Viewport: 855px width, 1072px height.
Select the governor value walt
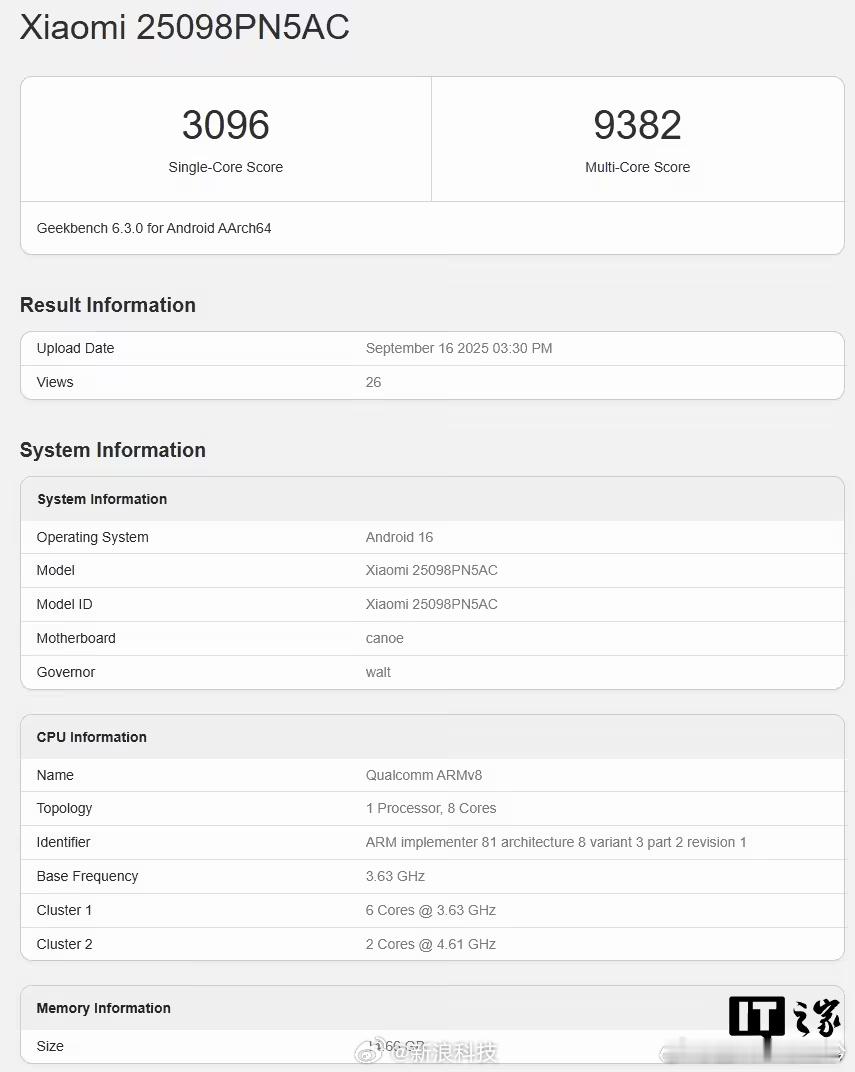tap(378, 672)
